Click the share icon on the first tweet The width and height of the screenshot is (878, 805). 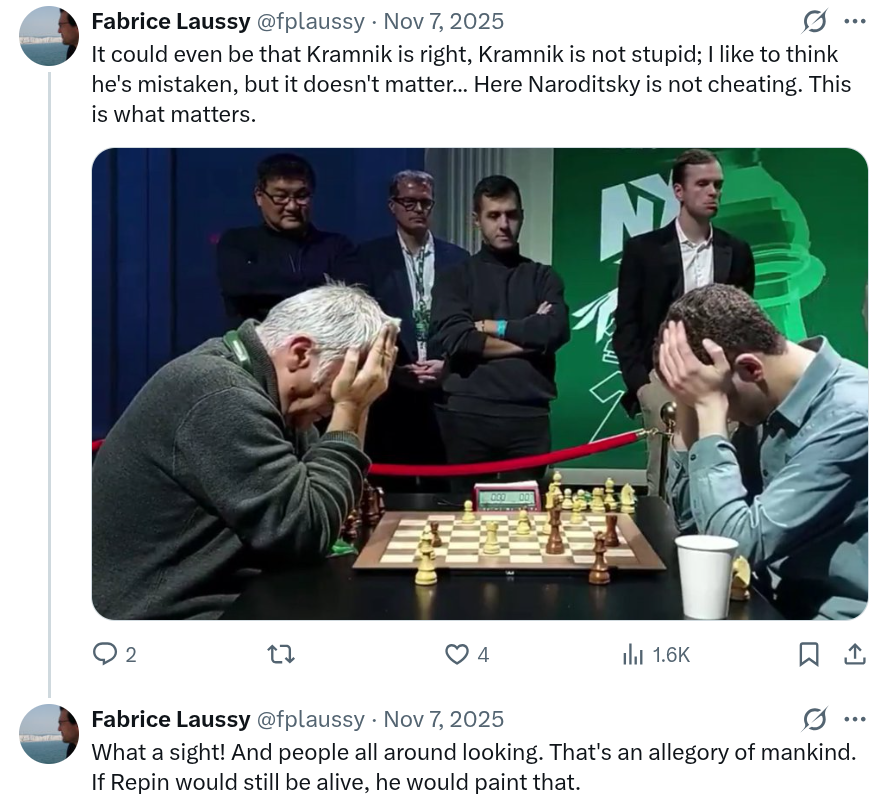coord(855,654)
